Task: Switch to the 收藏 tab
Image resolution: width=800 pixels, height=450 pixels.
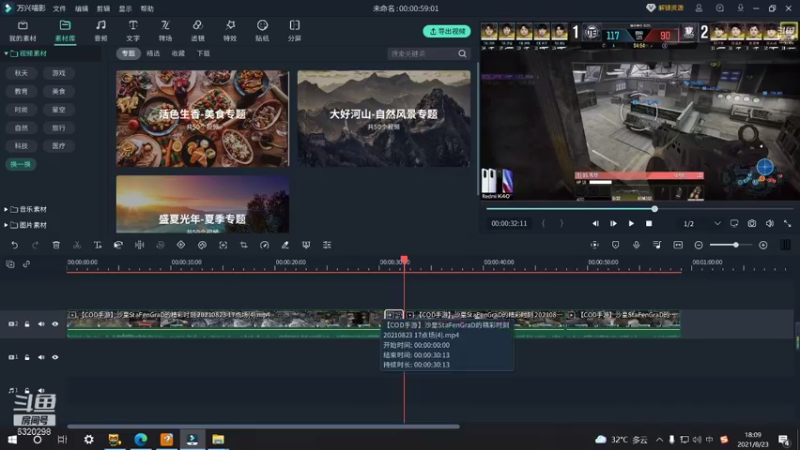Action: click(178, 54)
